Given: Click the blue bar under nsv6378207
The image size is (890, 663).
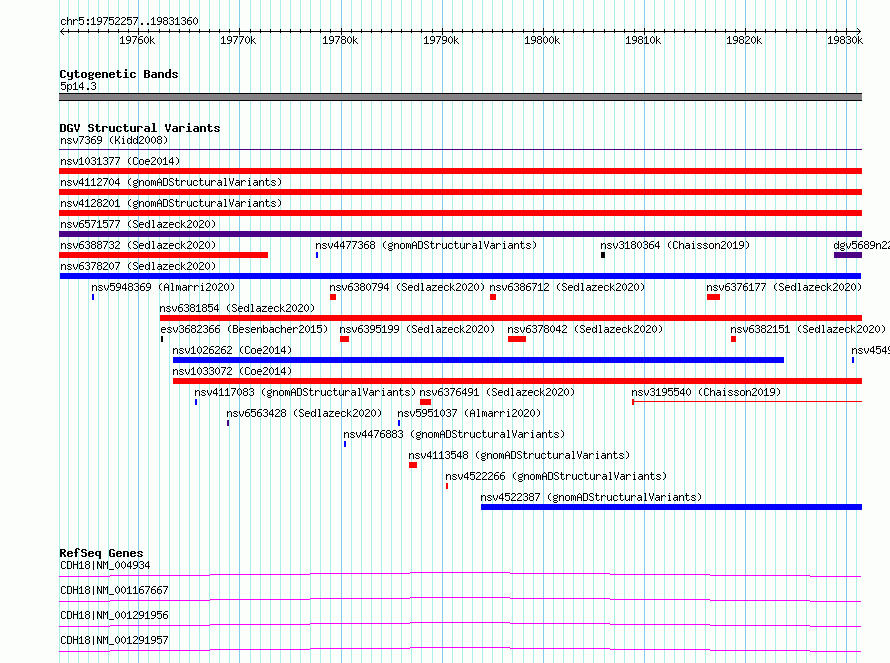Looking at the screenshot, I should pos(460,276).
